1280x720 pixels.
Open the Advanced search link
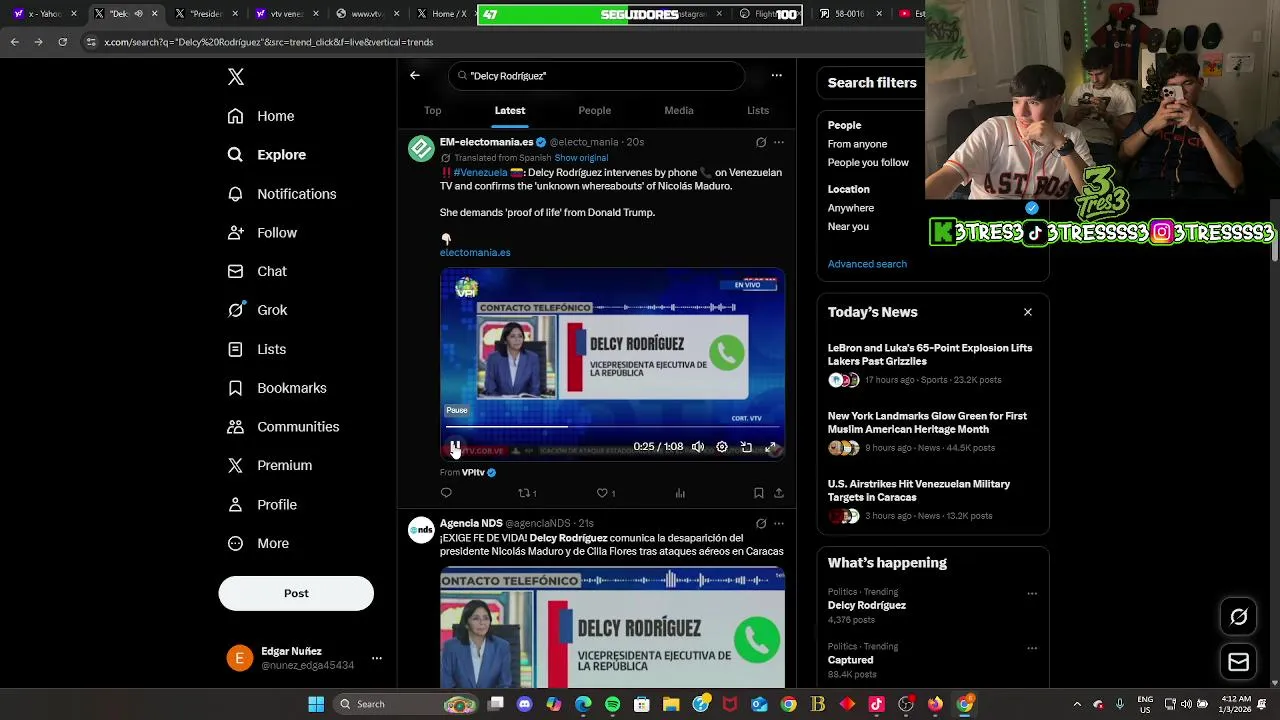click(867, 264)
